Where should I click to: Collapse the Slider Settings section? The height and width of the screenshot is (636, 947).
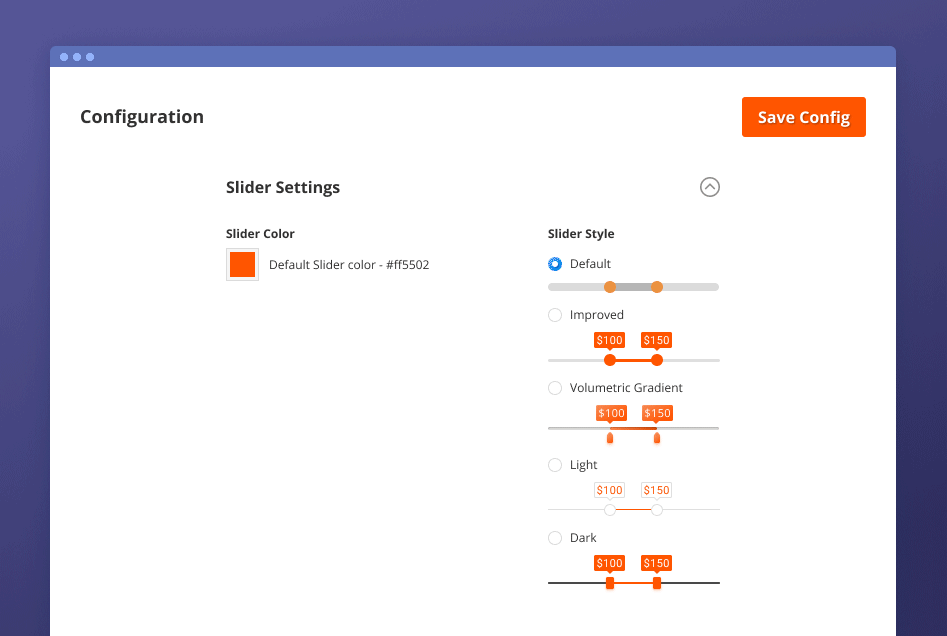coord(710,187)
